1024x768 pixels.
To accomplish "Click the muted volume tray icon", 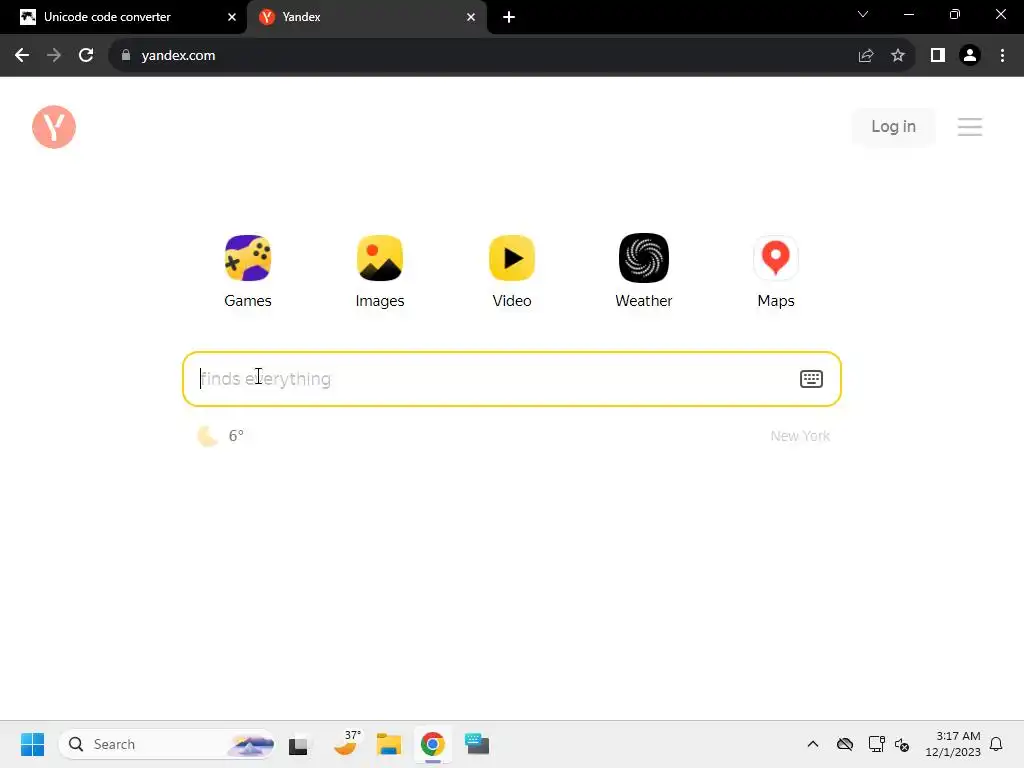I will coord(902,744).
